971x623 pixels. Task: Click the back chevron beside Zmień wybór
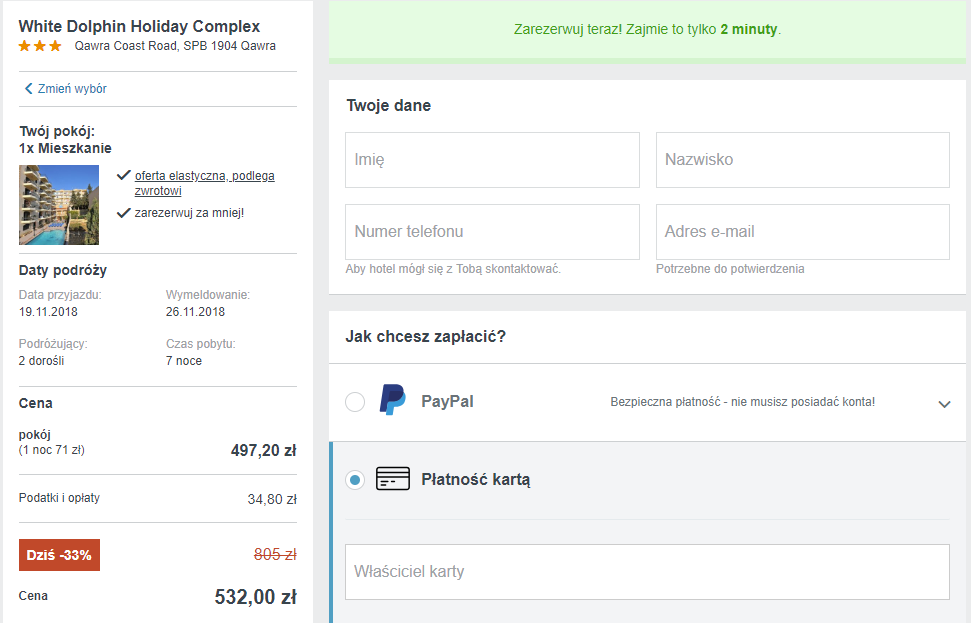28,89
